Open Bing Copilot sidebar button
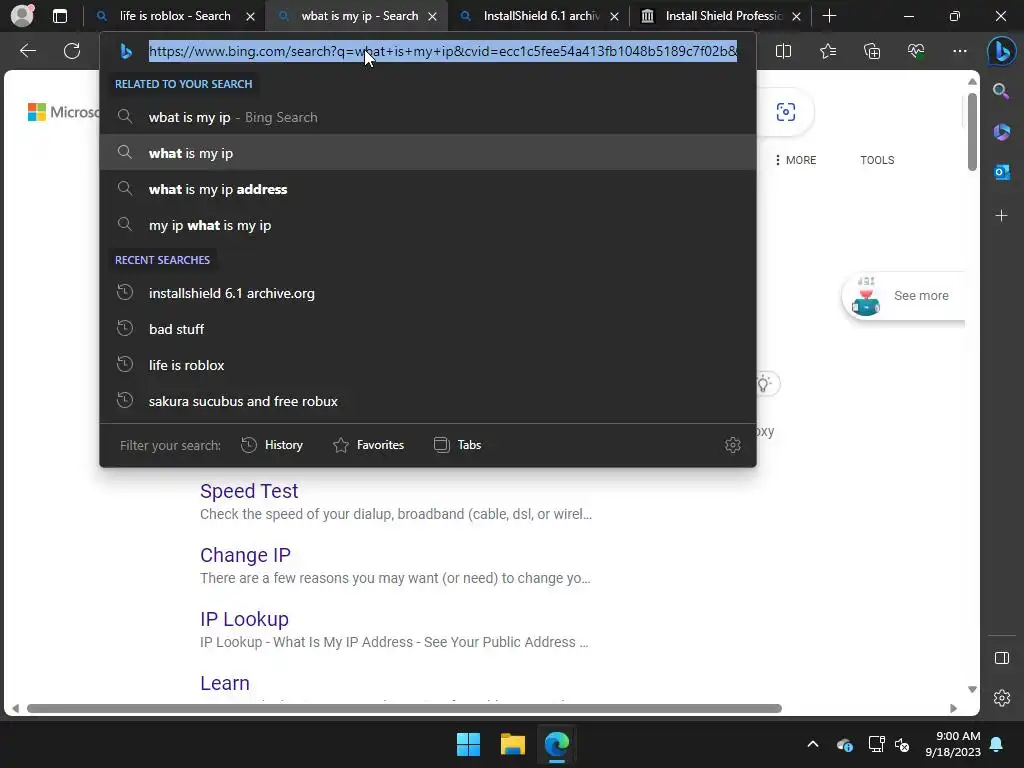 tap(1001, 51)
